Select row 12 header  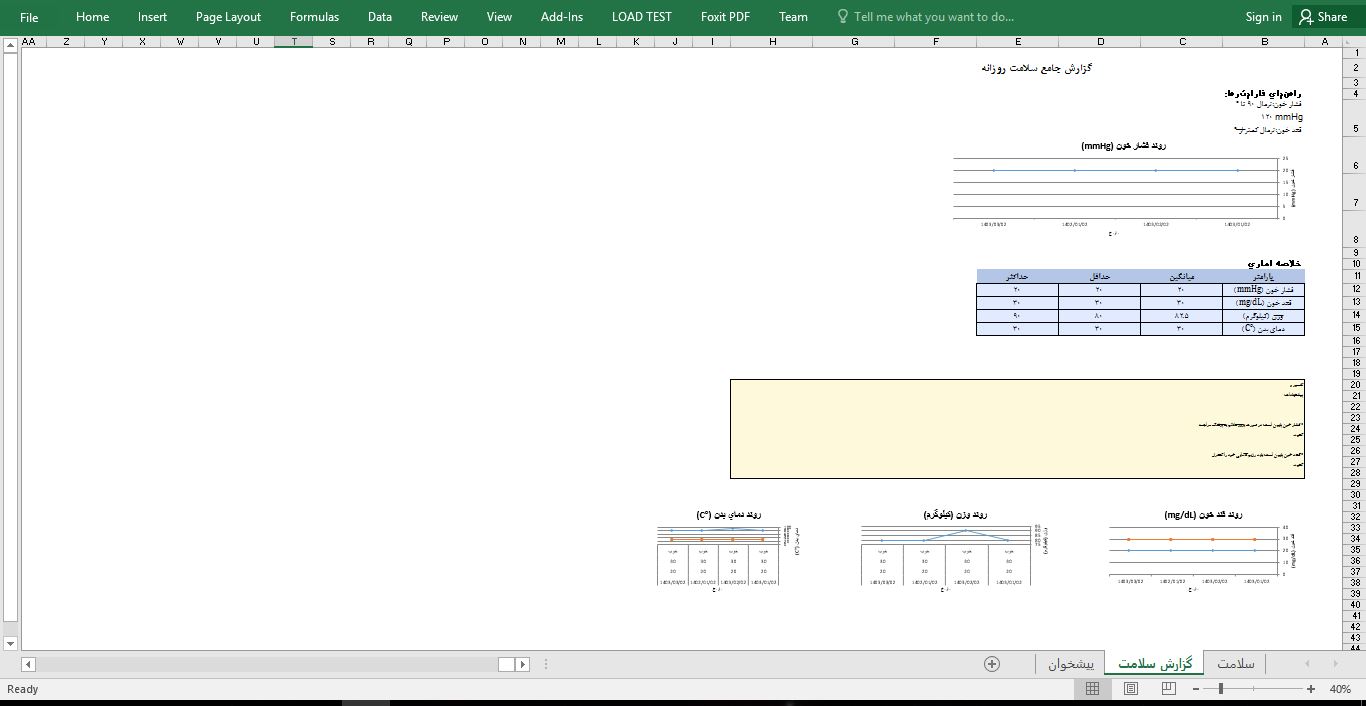(1356, 289)
